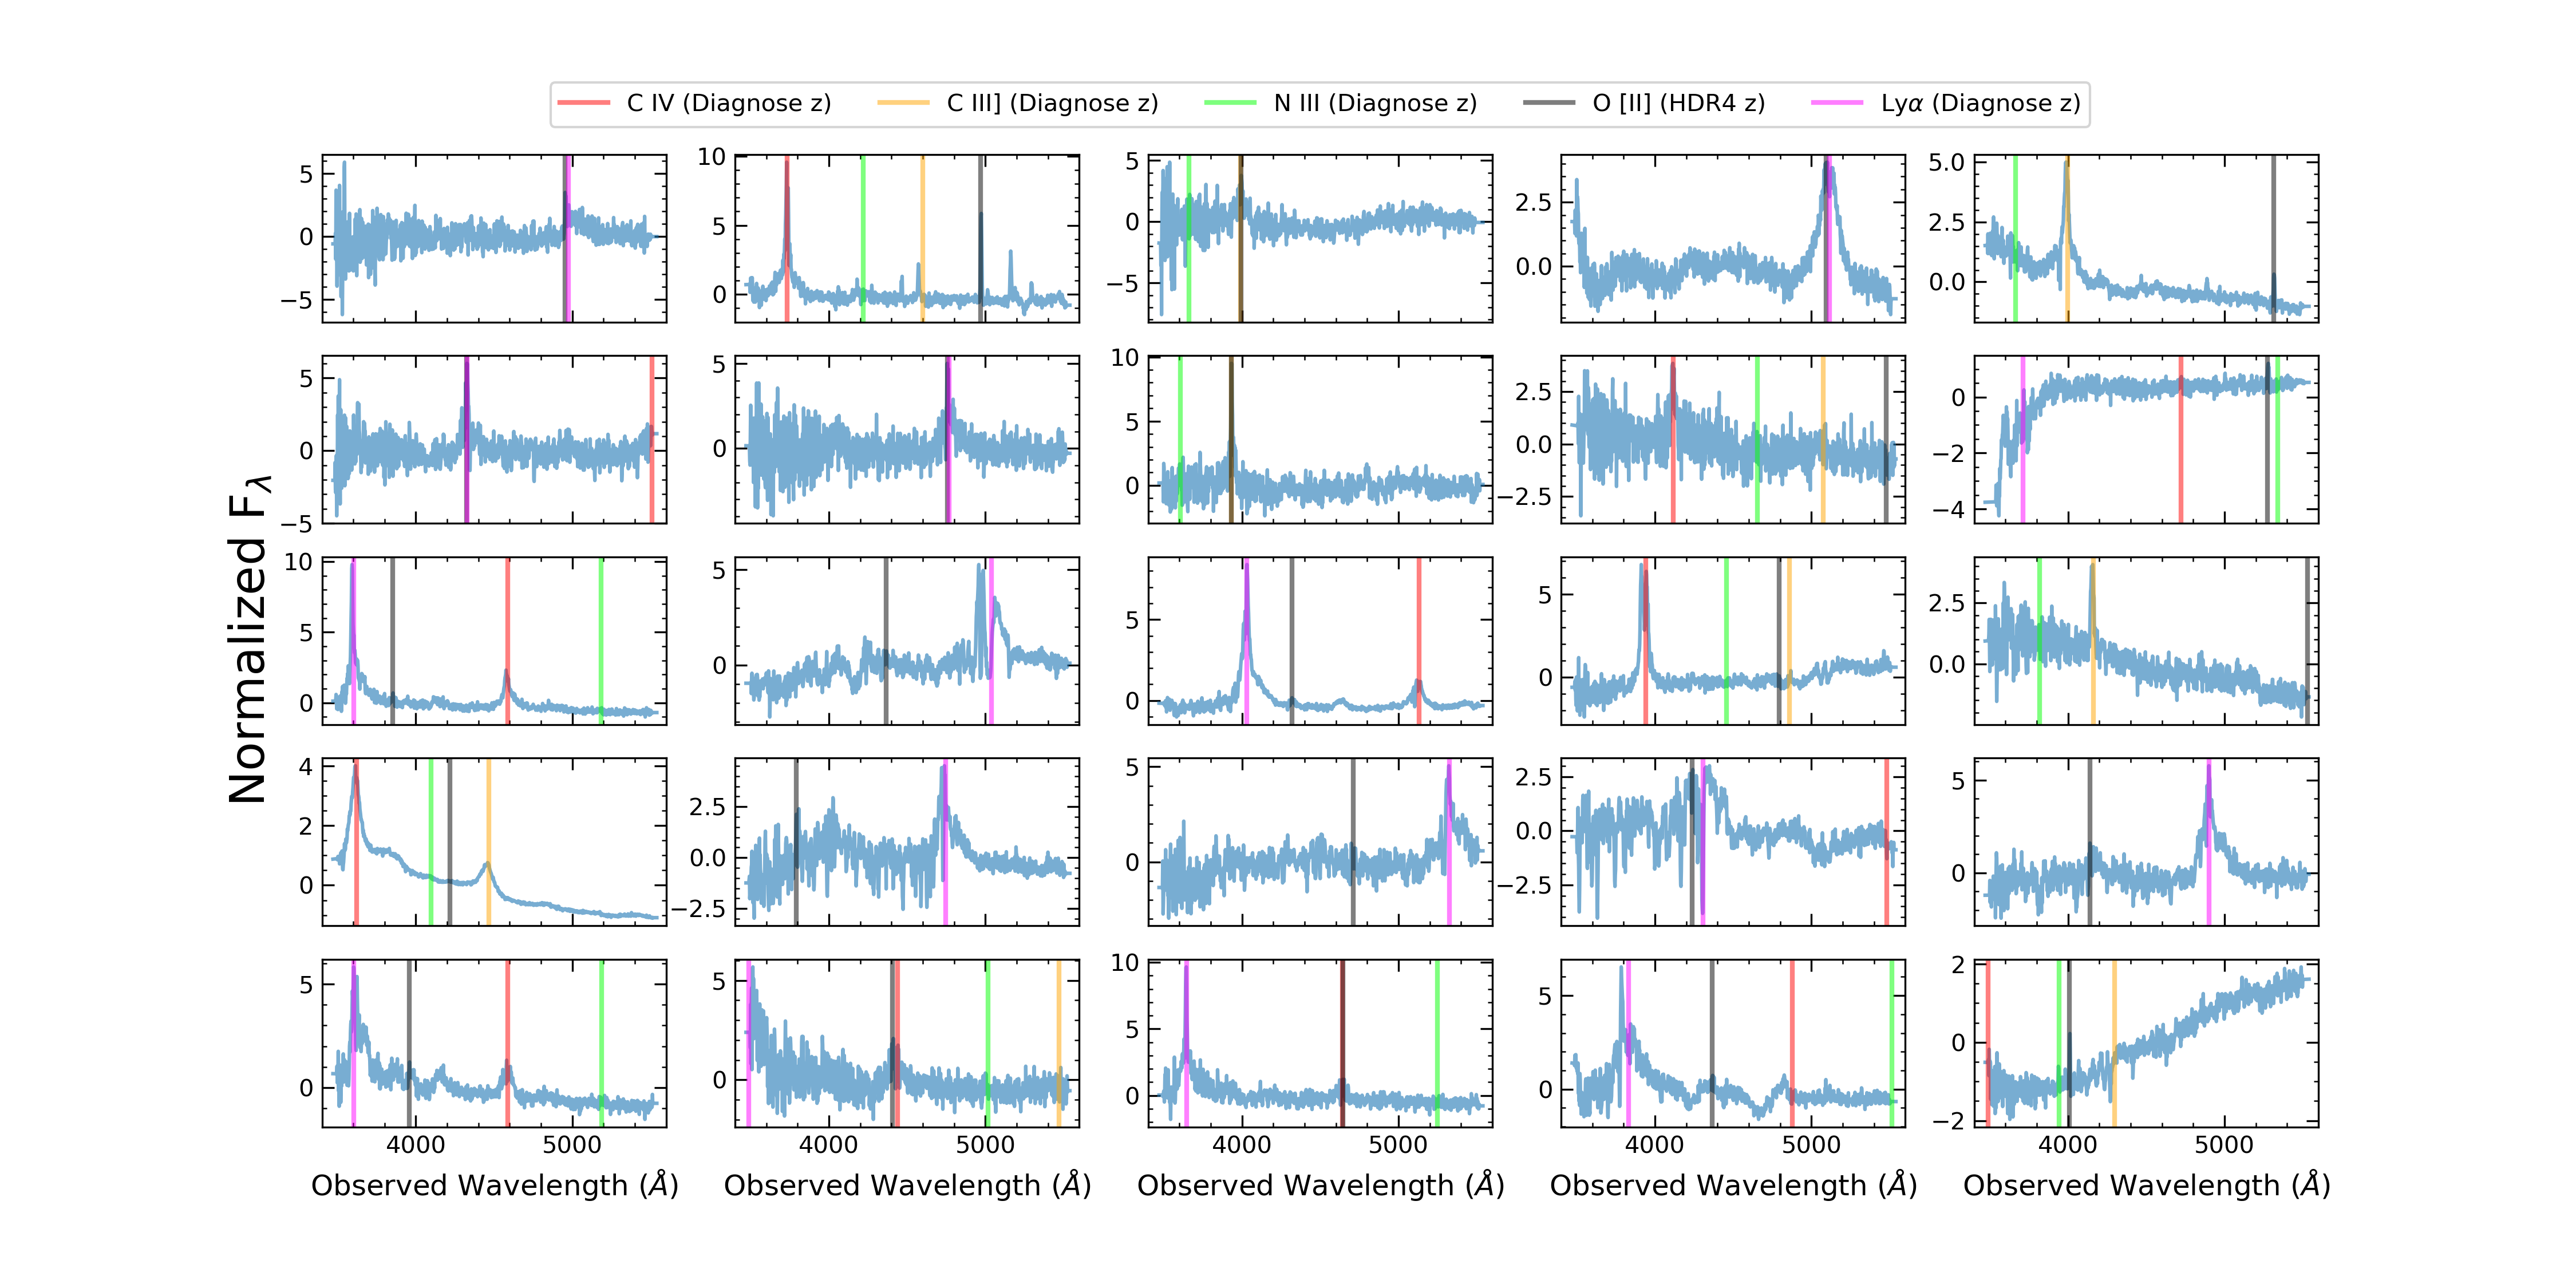Image resolution: width=2576 pixels, height=1288 pixels.
Task: Click the fifth column 'Observed Wavelength (Å)' label
Action: (2147, 1185)
